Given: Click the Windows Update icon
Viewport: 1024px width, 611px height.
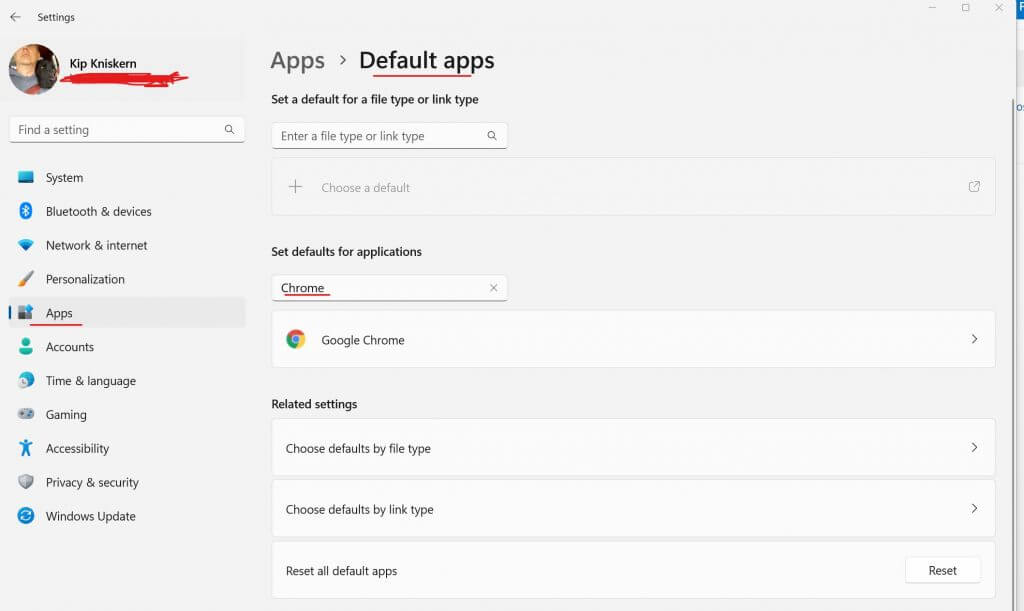Looking at the screenshot, I should tap(26, 516).
